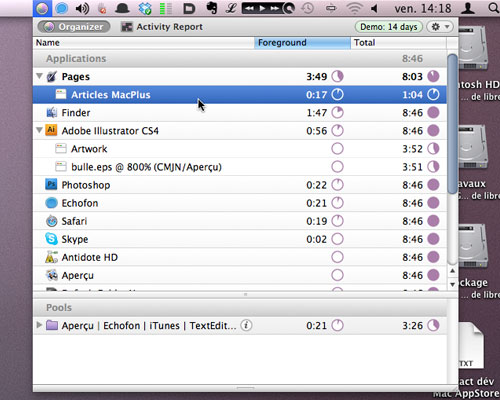Open the Time Machine clock icon

click(307, 8)
